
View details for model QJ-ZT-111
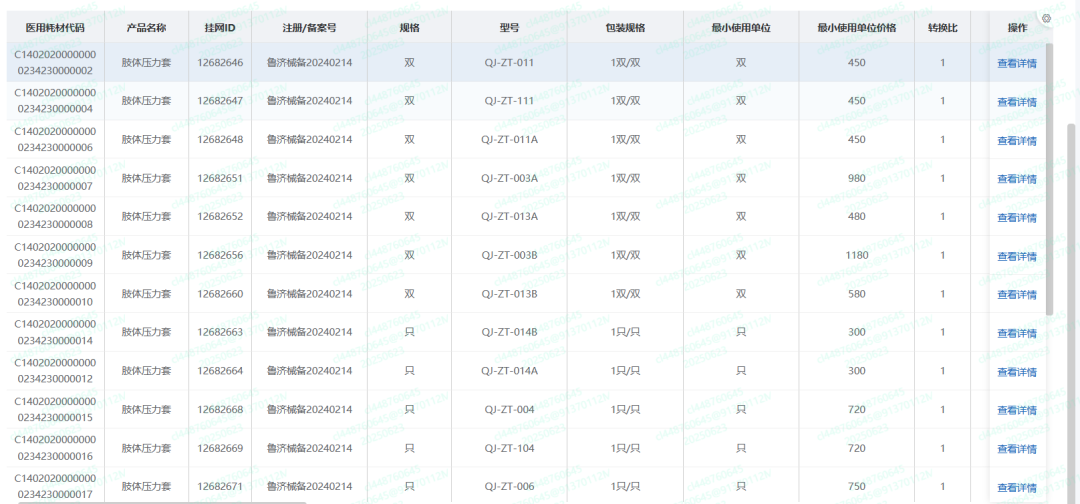point(1016,102)
